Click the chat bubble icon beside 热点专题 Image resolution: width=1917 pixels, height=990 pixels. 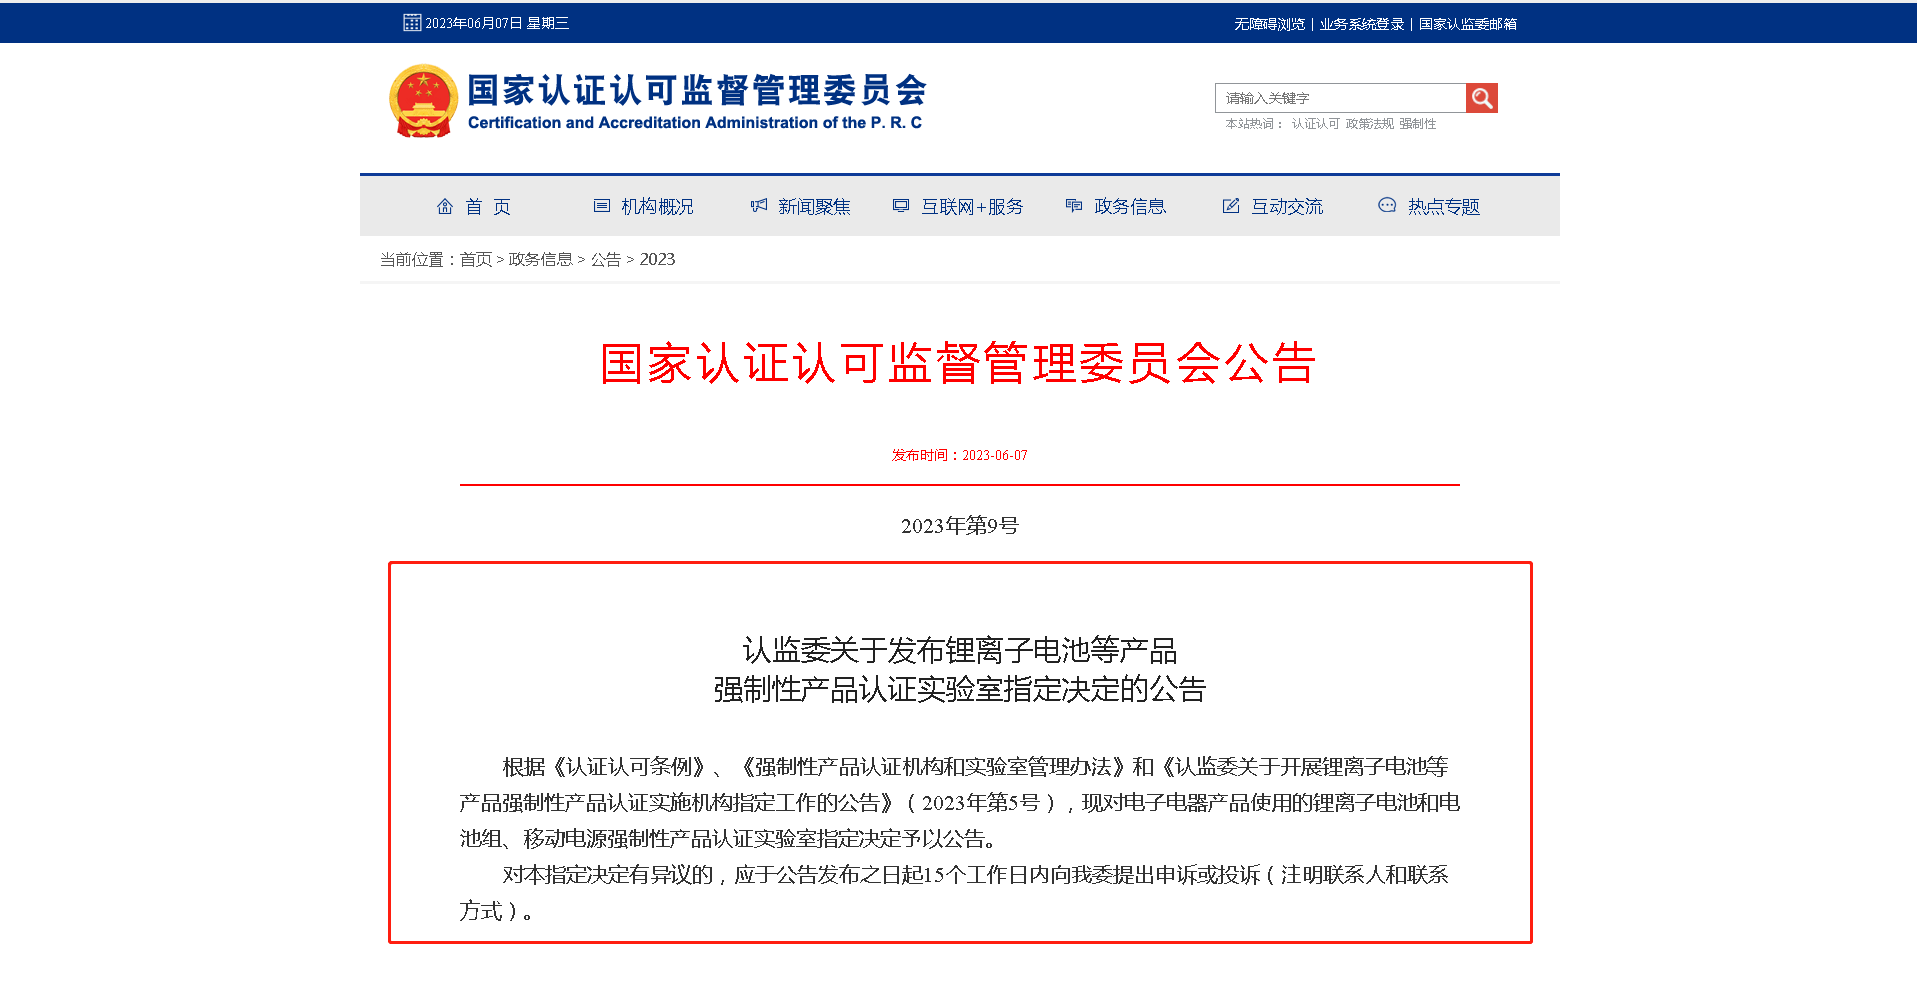[x=1387, y=206]
